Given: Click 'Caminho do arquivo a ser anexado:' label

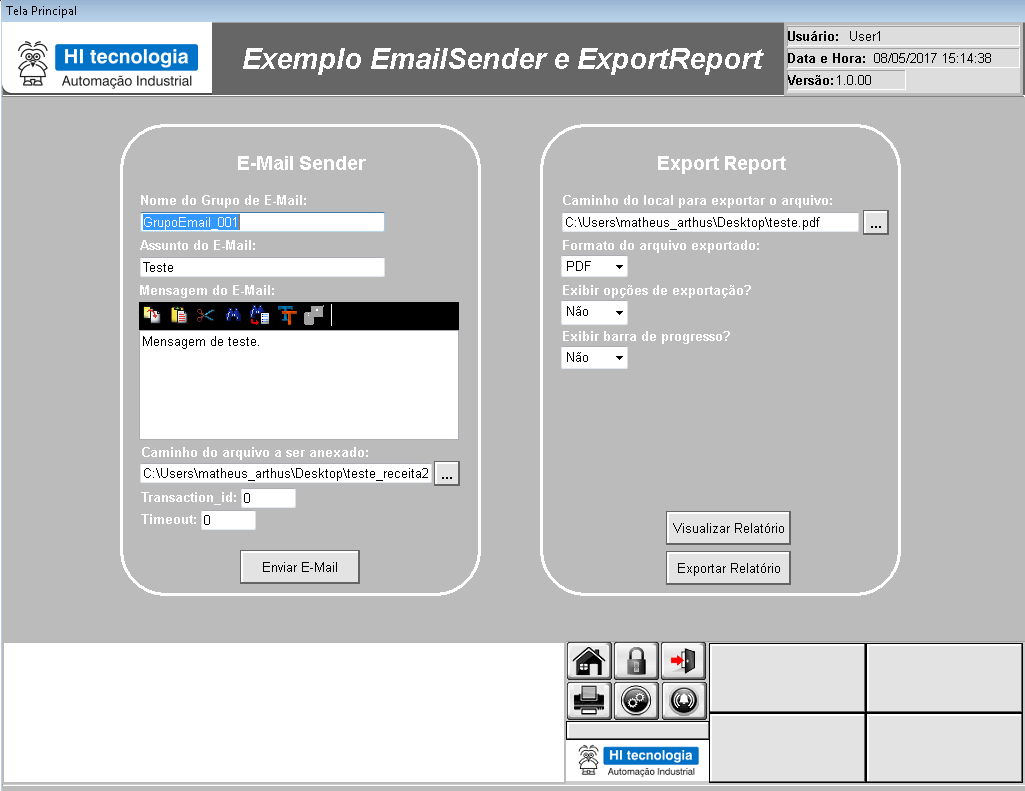Looking at the screenshot, I should [x=255, y=452].
